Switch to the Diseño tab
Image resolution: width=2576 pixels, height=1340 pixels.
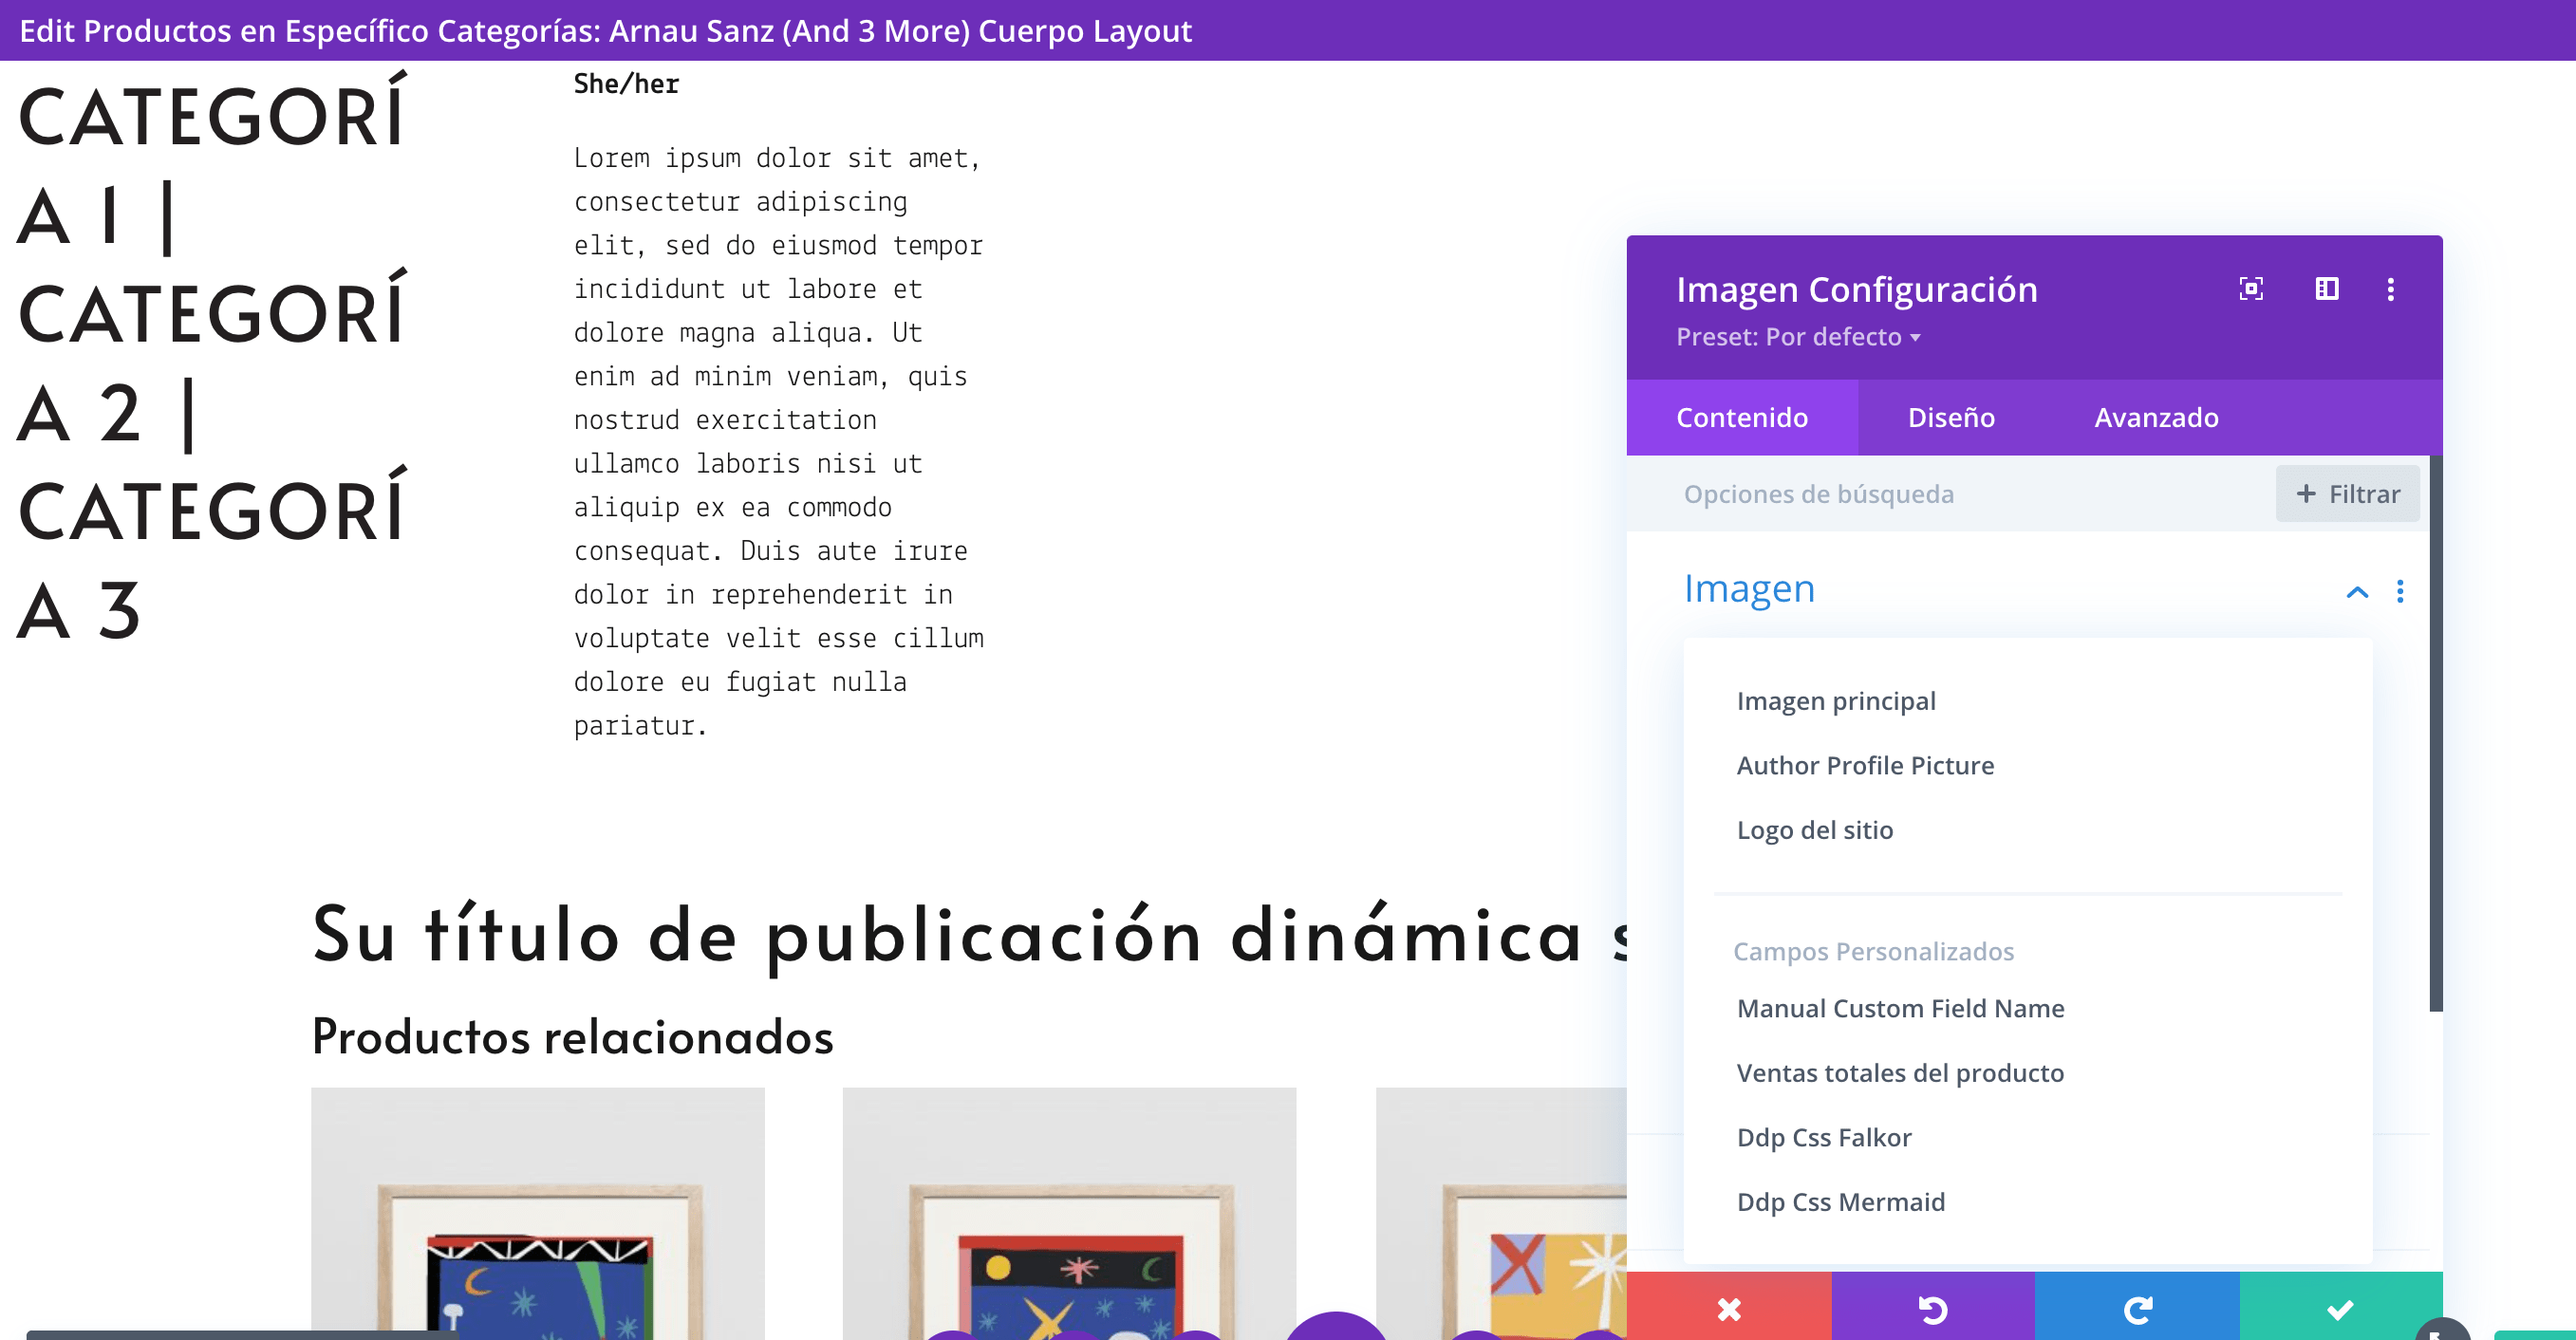(x=1950, y=417)
